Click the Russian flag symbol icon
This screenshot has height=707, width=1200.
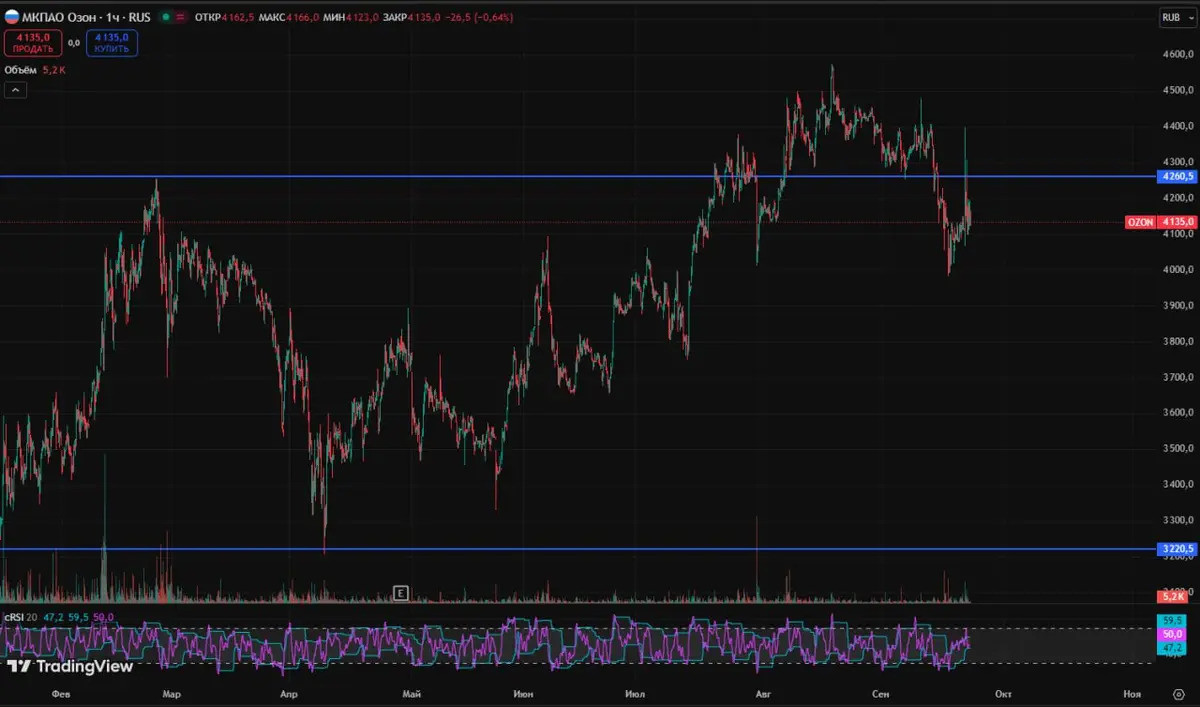click(x=11, y=17)
